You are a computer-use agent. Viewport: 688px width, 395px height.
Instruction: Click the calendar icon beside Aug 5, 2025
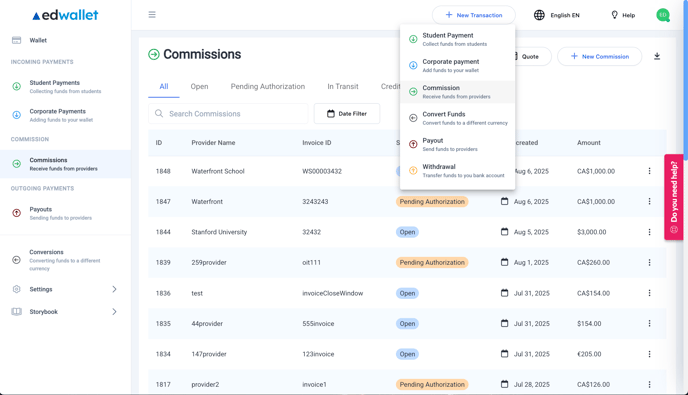[505, 231]
